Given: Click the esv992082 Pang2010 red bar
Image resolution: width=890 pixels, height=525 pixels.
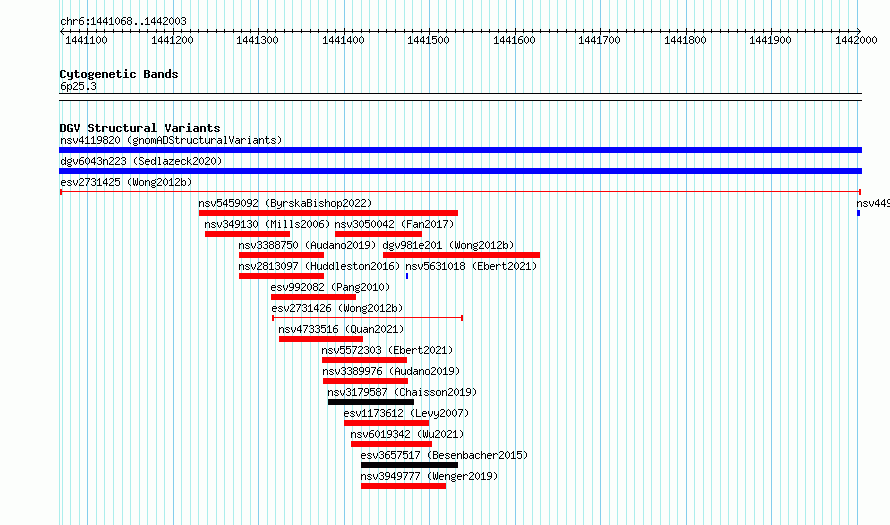Looking at the screenshot, I should point(313,297).
